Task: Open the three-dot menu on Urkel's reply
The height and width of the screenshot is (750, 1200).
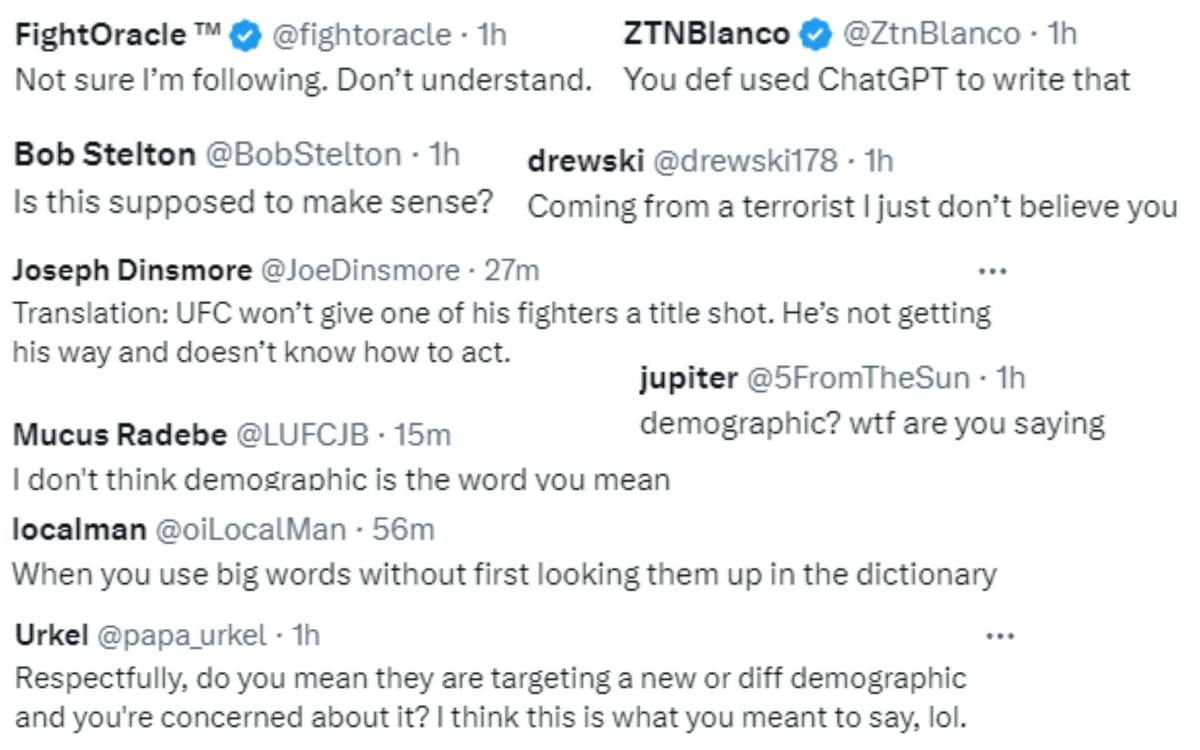Action: click(x=1000, y=636)
